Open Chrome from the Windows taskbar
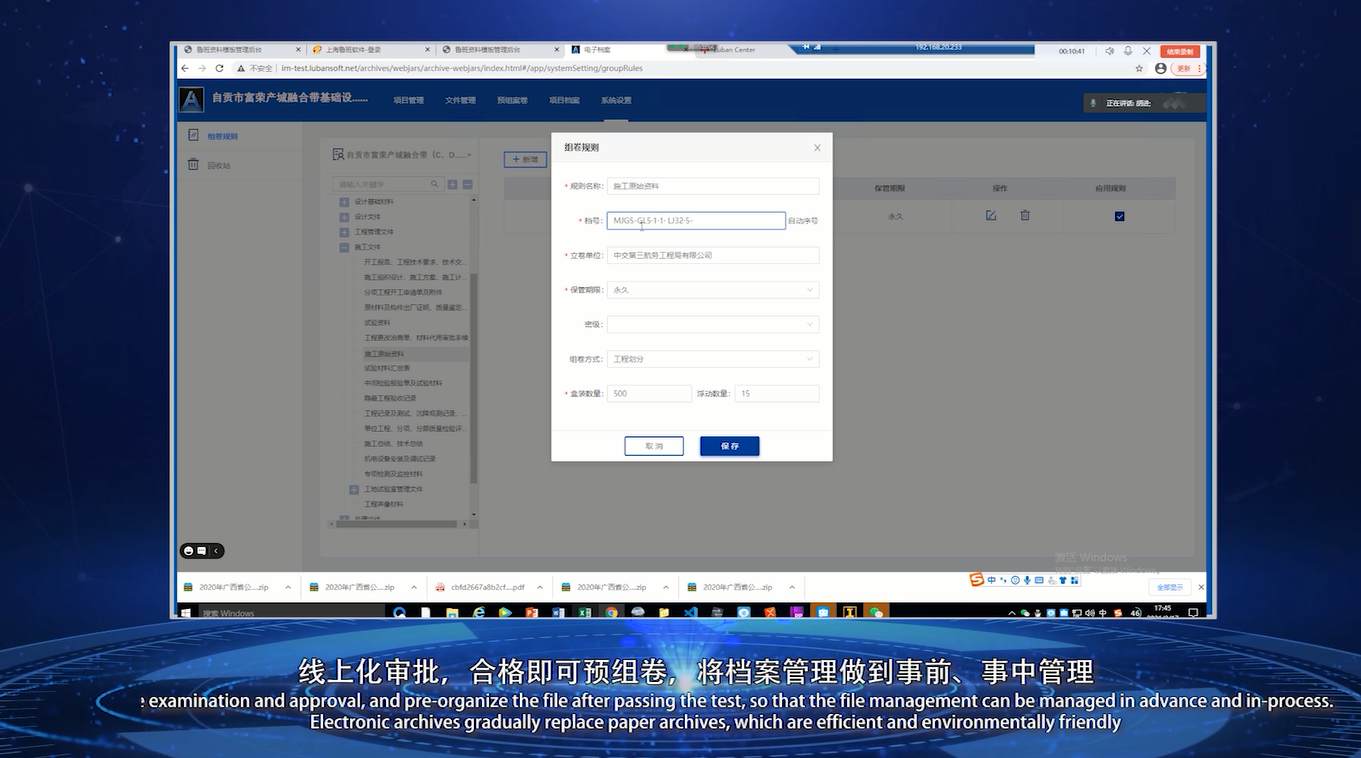 tap(611, 612)
